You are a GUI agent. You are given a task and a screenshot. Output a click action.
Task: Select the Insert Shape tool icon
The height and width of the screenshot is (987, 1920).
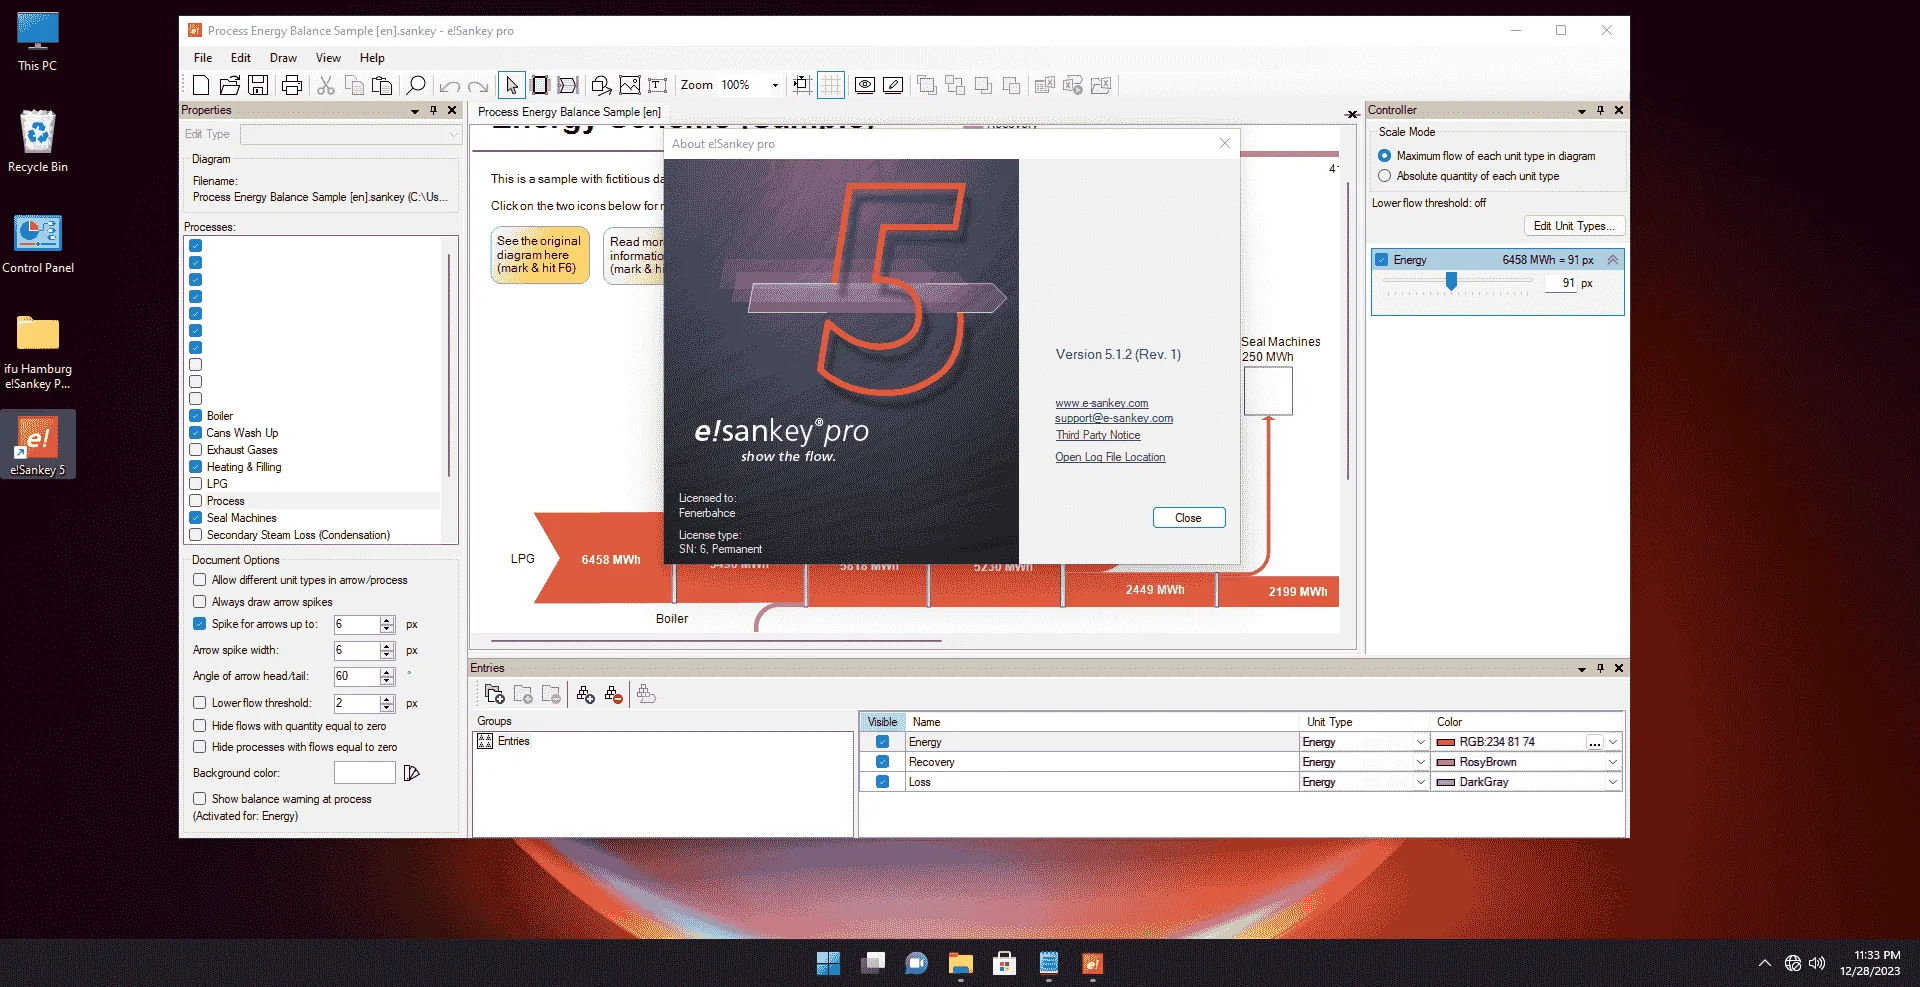601,85
